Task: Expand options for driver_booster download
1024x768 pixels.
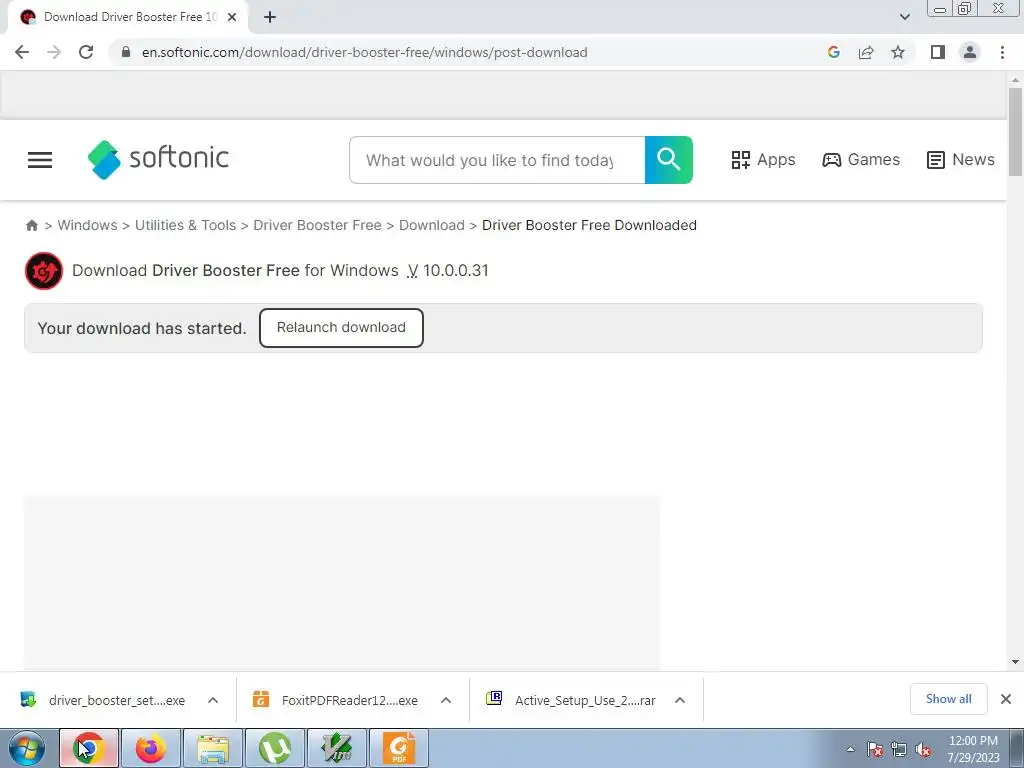Action: (x=213, y=700)
